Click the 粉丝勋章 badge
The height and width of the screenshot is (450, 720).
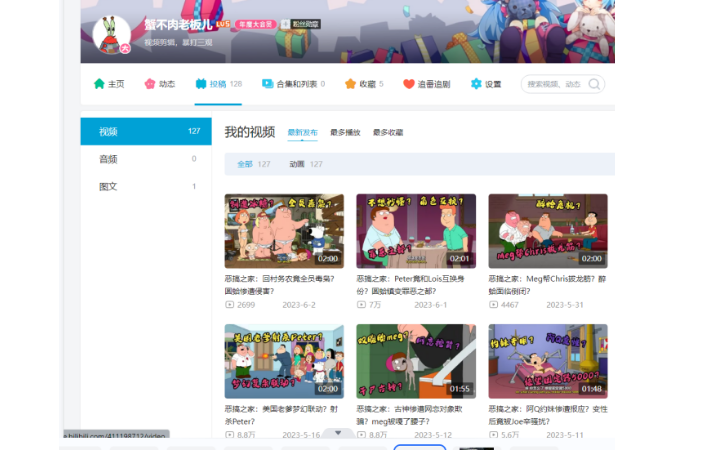(x=301, y=24)
